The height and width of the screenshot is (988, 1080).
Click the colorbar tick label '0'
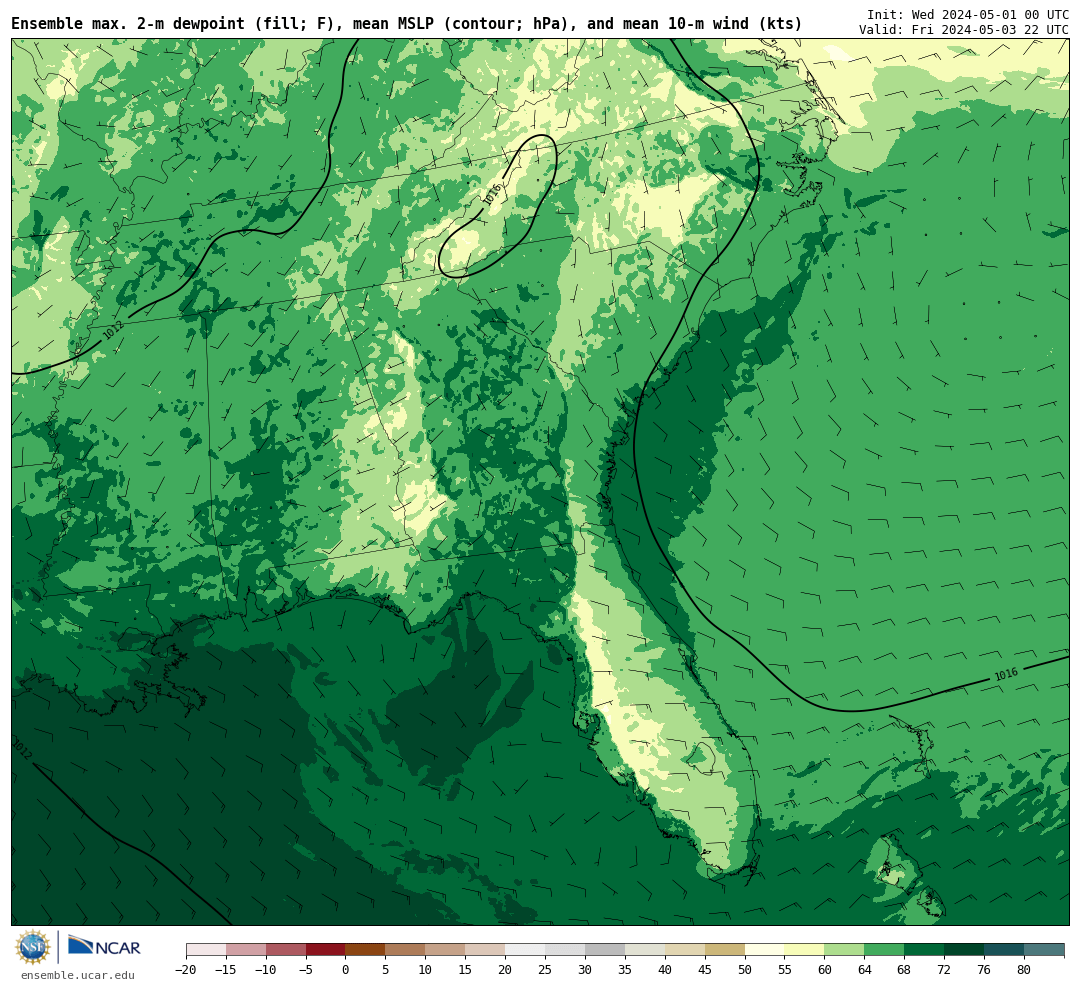(x=346, y=970)
